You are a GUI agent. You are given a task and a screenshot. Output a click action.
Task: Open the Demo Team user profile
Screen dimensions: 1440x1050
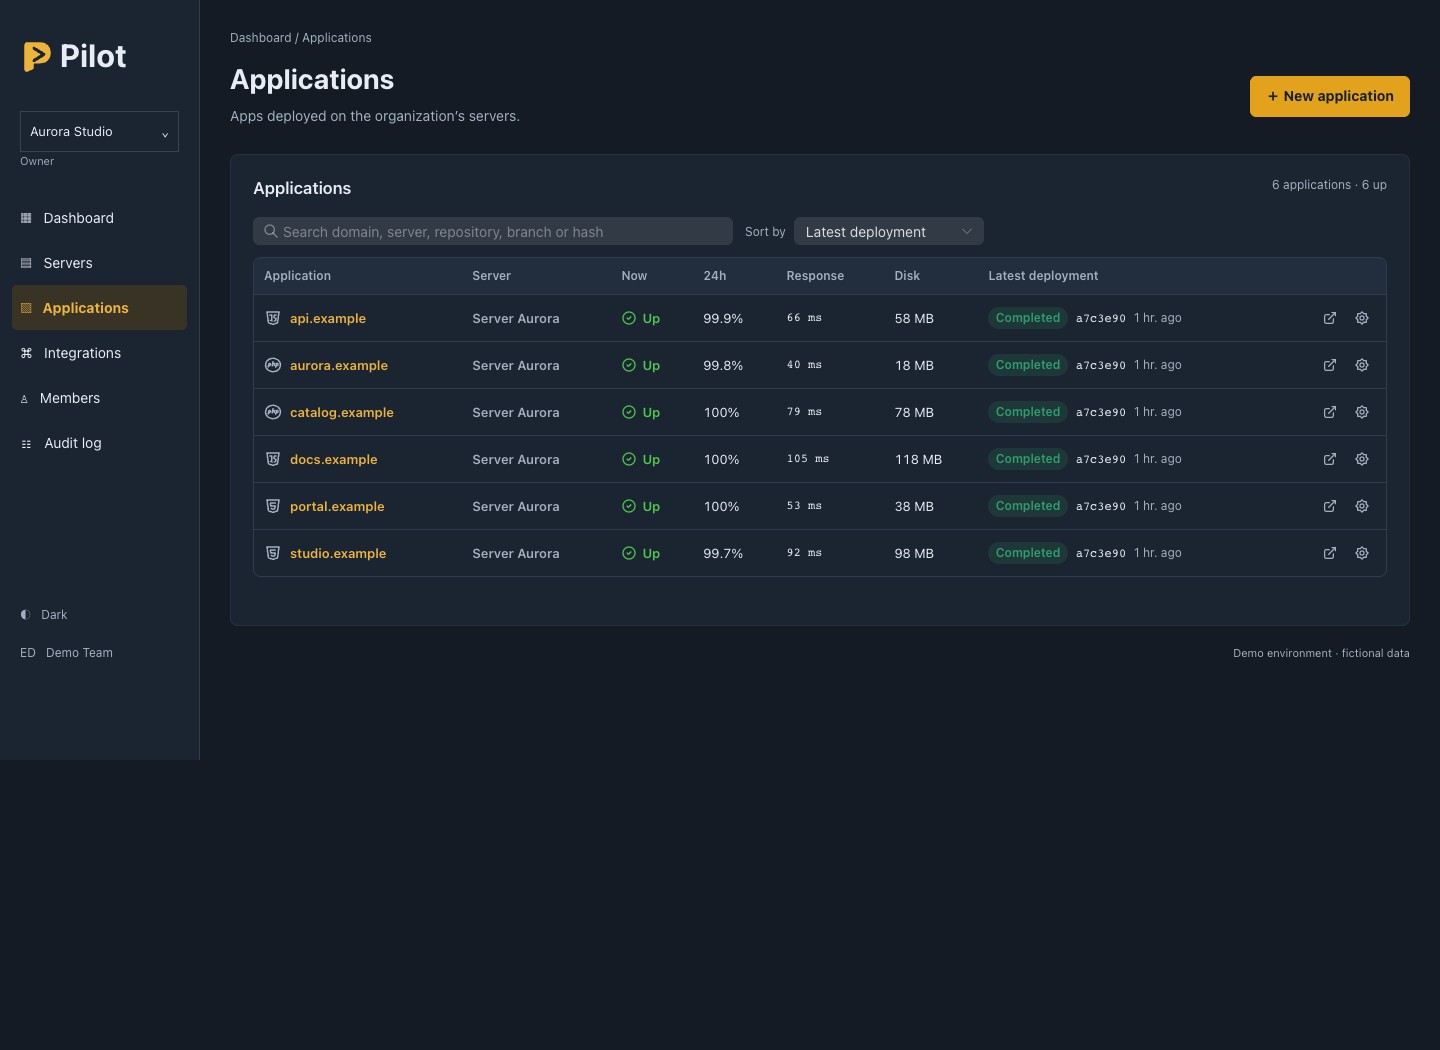pos(66,653)
